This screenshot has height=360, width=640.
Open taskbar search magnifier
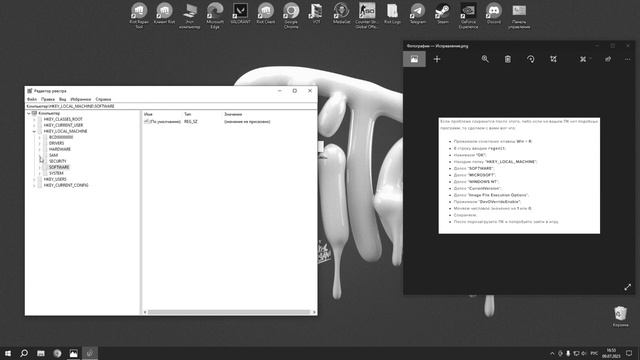click(24, 353)
